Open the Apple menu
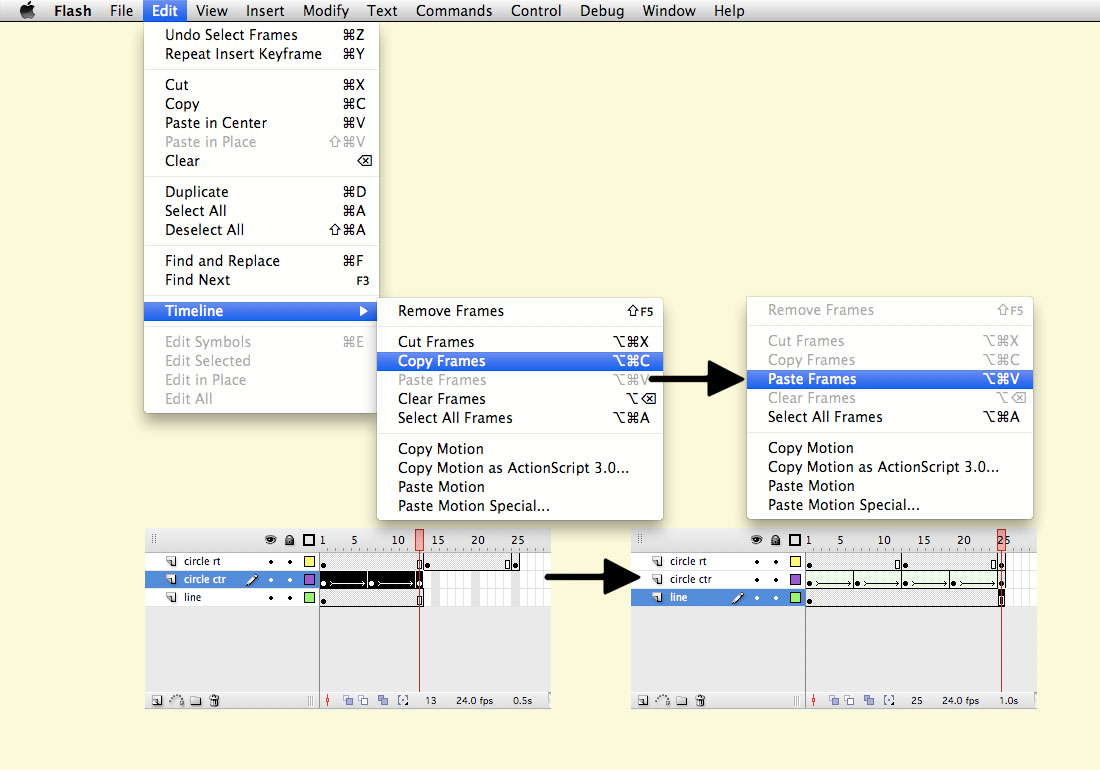The image size is (1100, 770). click(27, 11)
